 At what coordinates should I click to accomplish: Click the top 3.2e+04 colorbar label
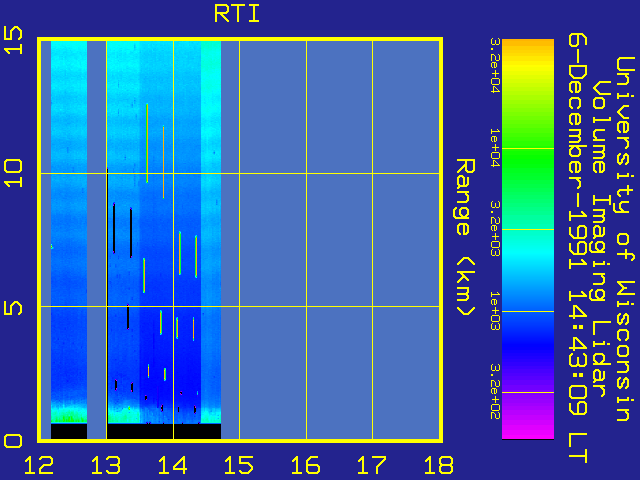495,66
